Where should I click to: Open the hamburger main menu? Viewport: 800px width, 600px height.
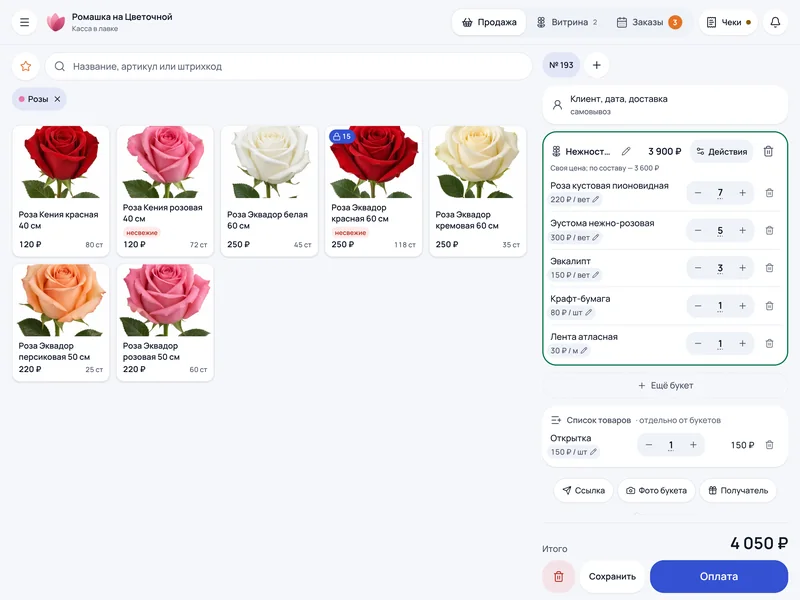24,22
